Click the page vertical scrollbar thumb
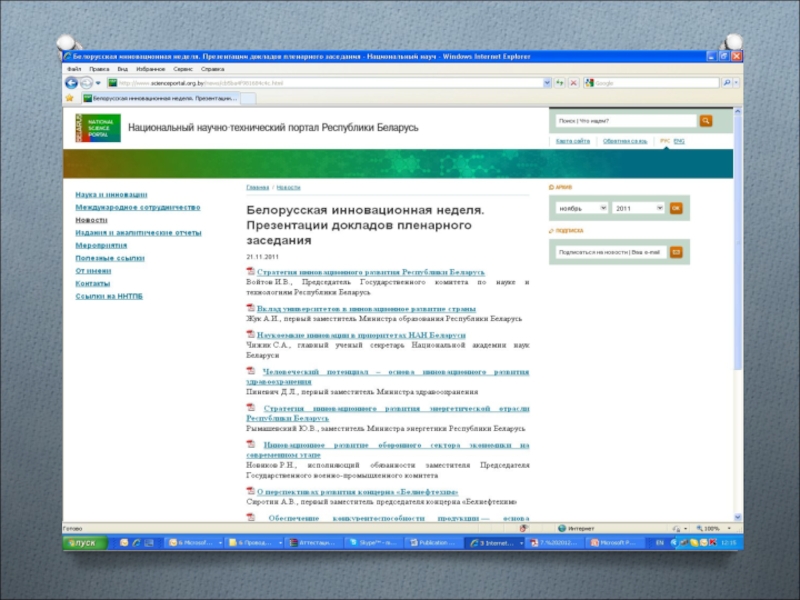 pos(737,242)
